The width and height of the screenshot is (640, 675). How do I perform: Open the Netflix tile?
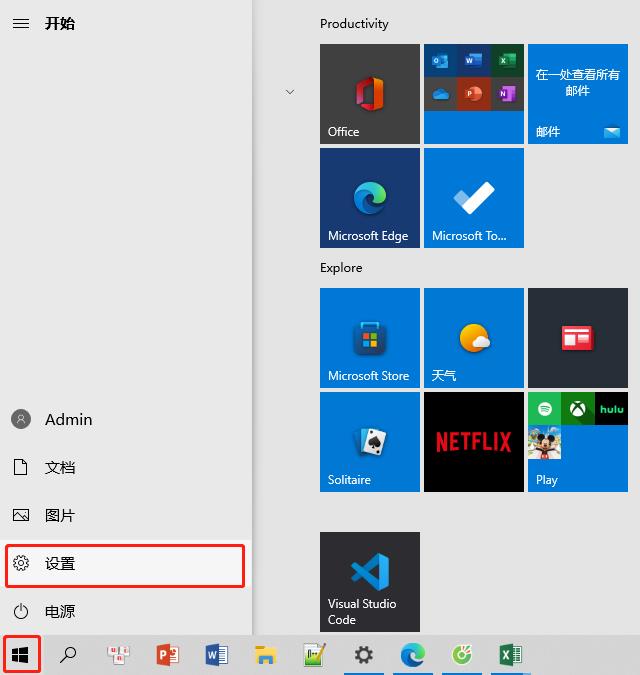(474, 442)
